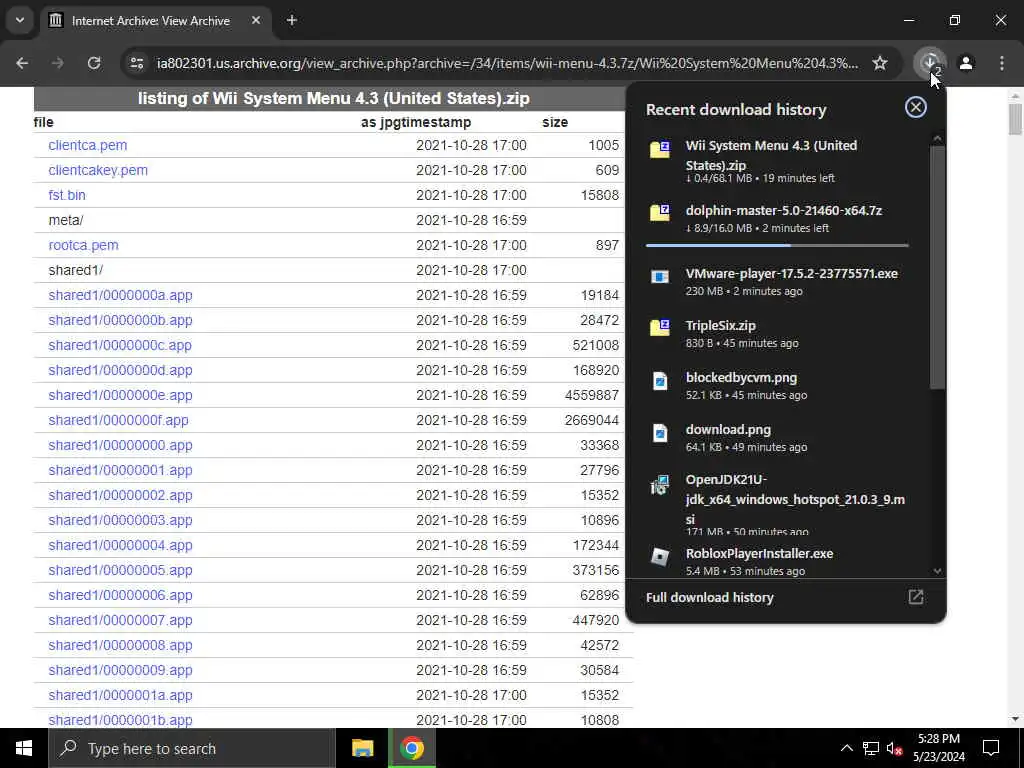
Task: Open the Chrome downloads toolbar icon
Action: click(929, 63)
